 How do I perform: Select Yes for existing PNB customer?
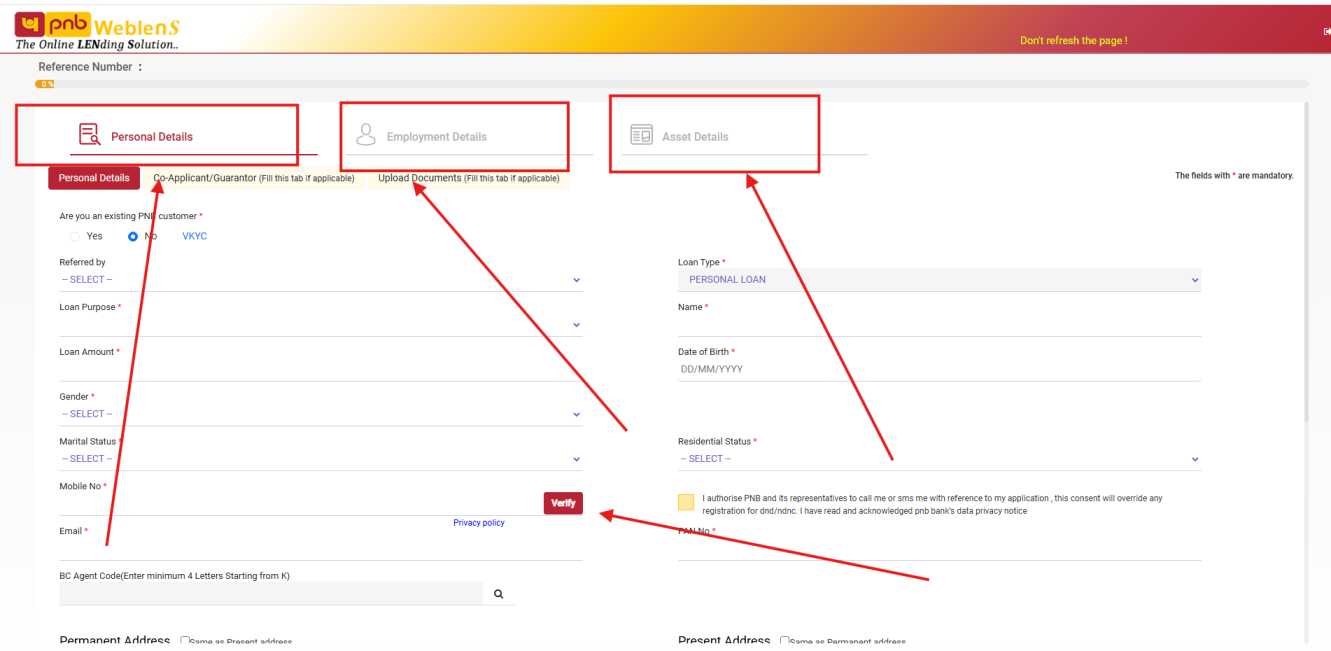[x=75, y=237]
